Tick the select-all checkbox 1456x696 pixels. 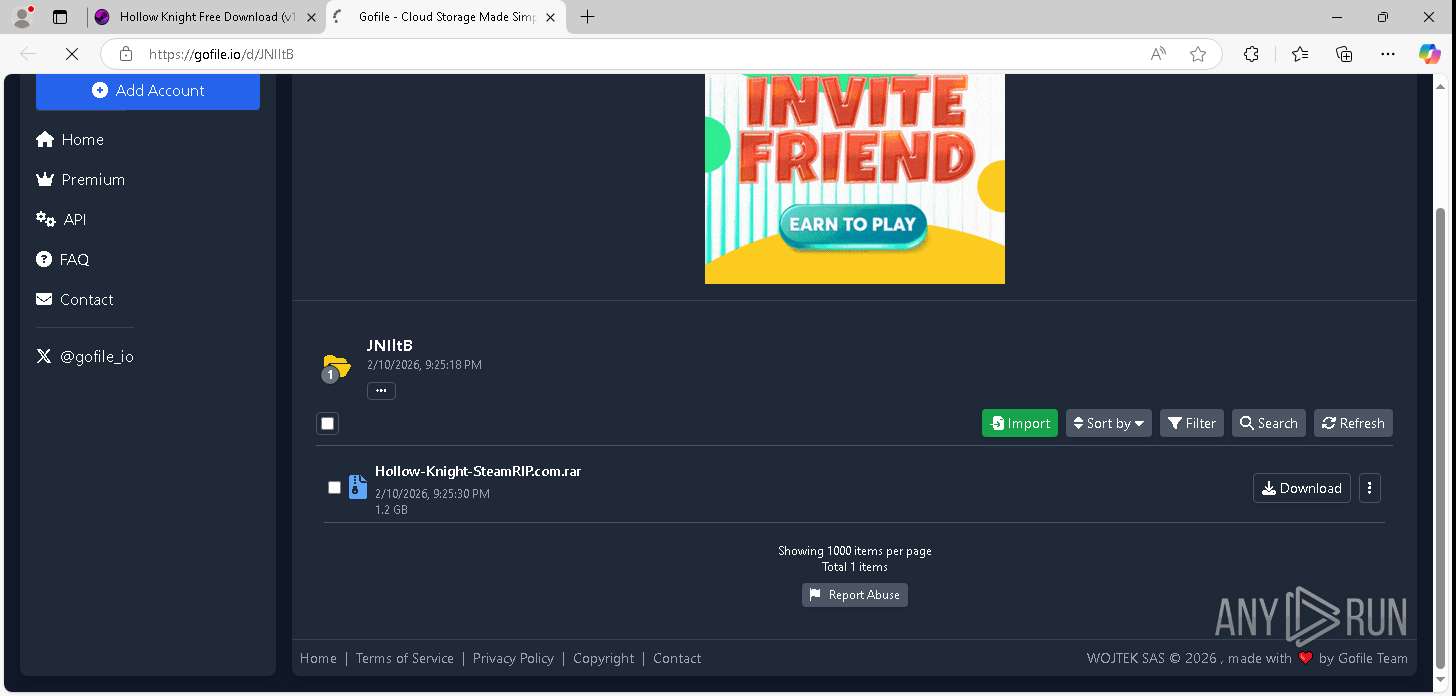[x=327, y=423]
